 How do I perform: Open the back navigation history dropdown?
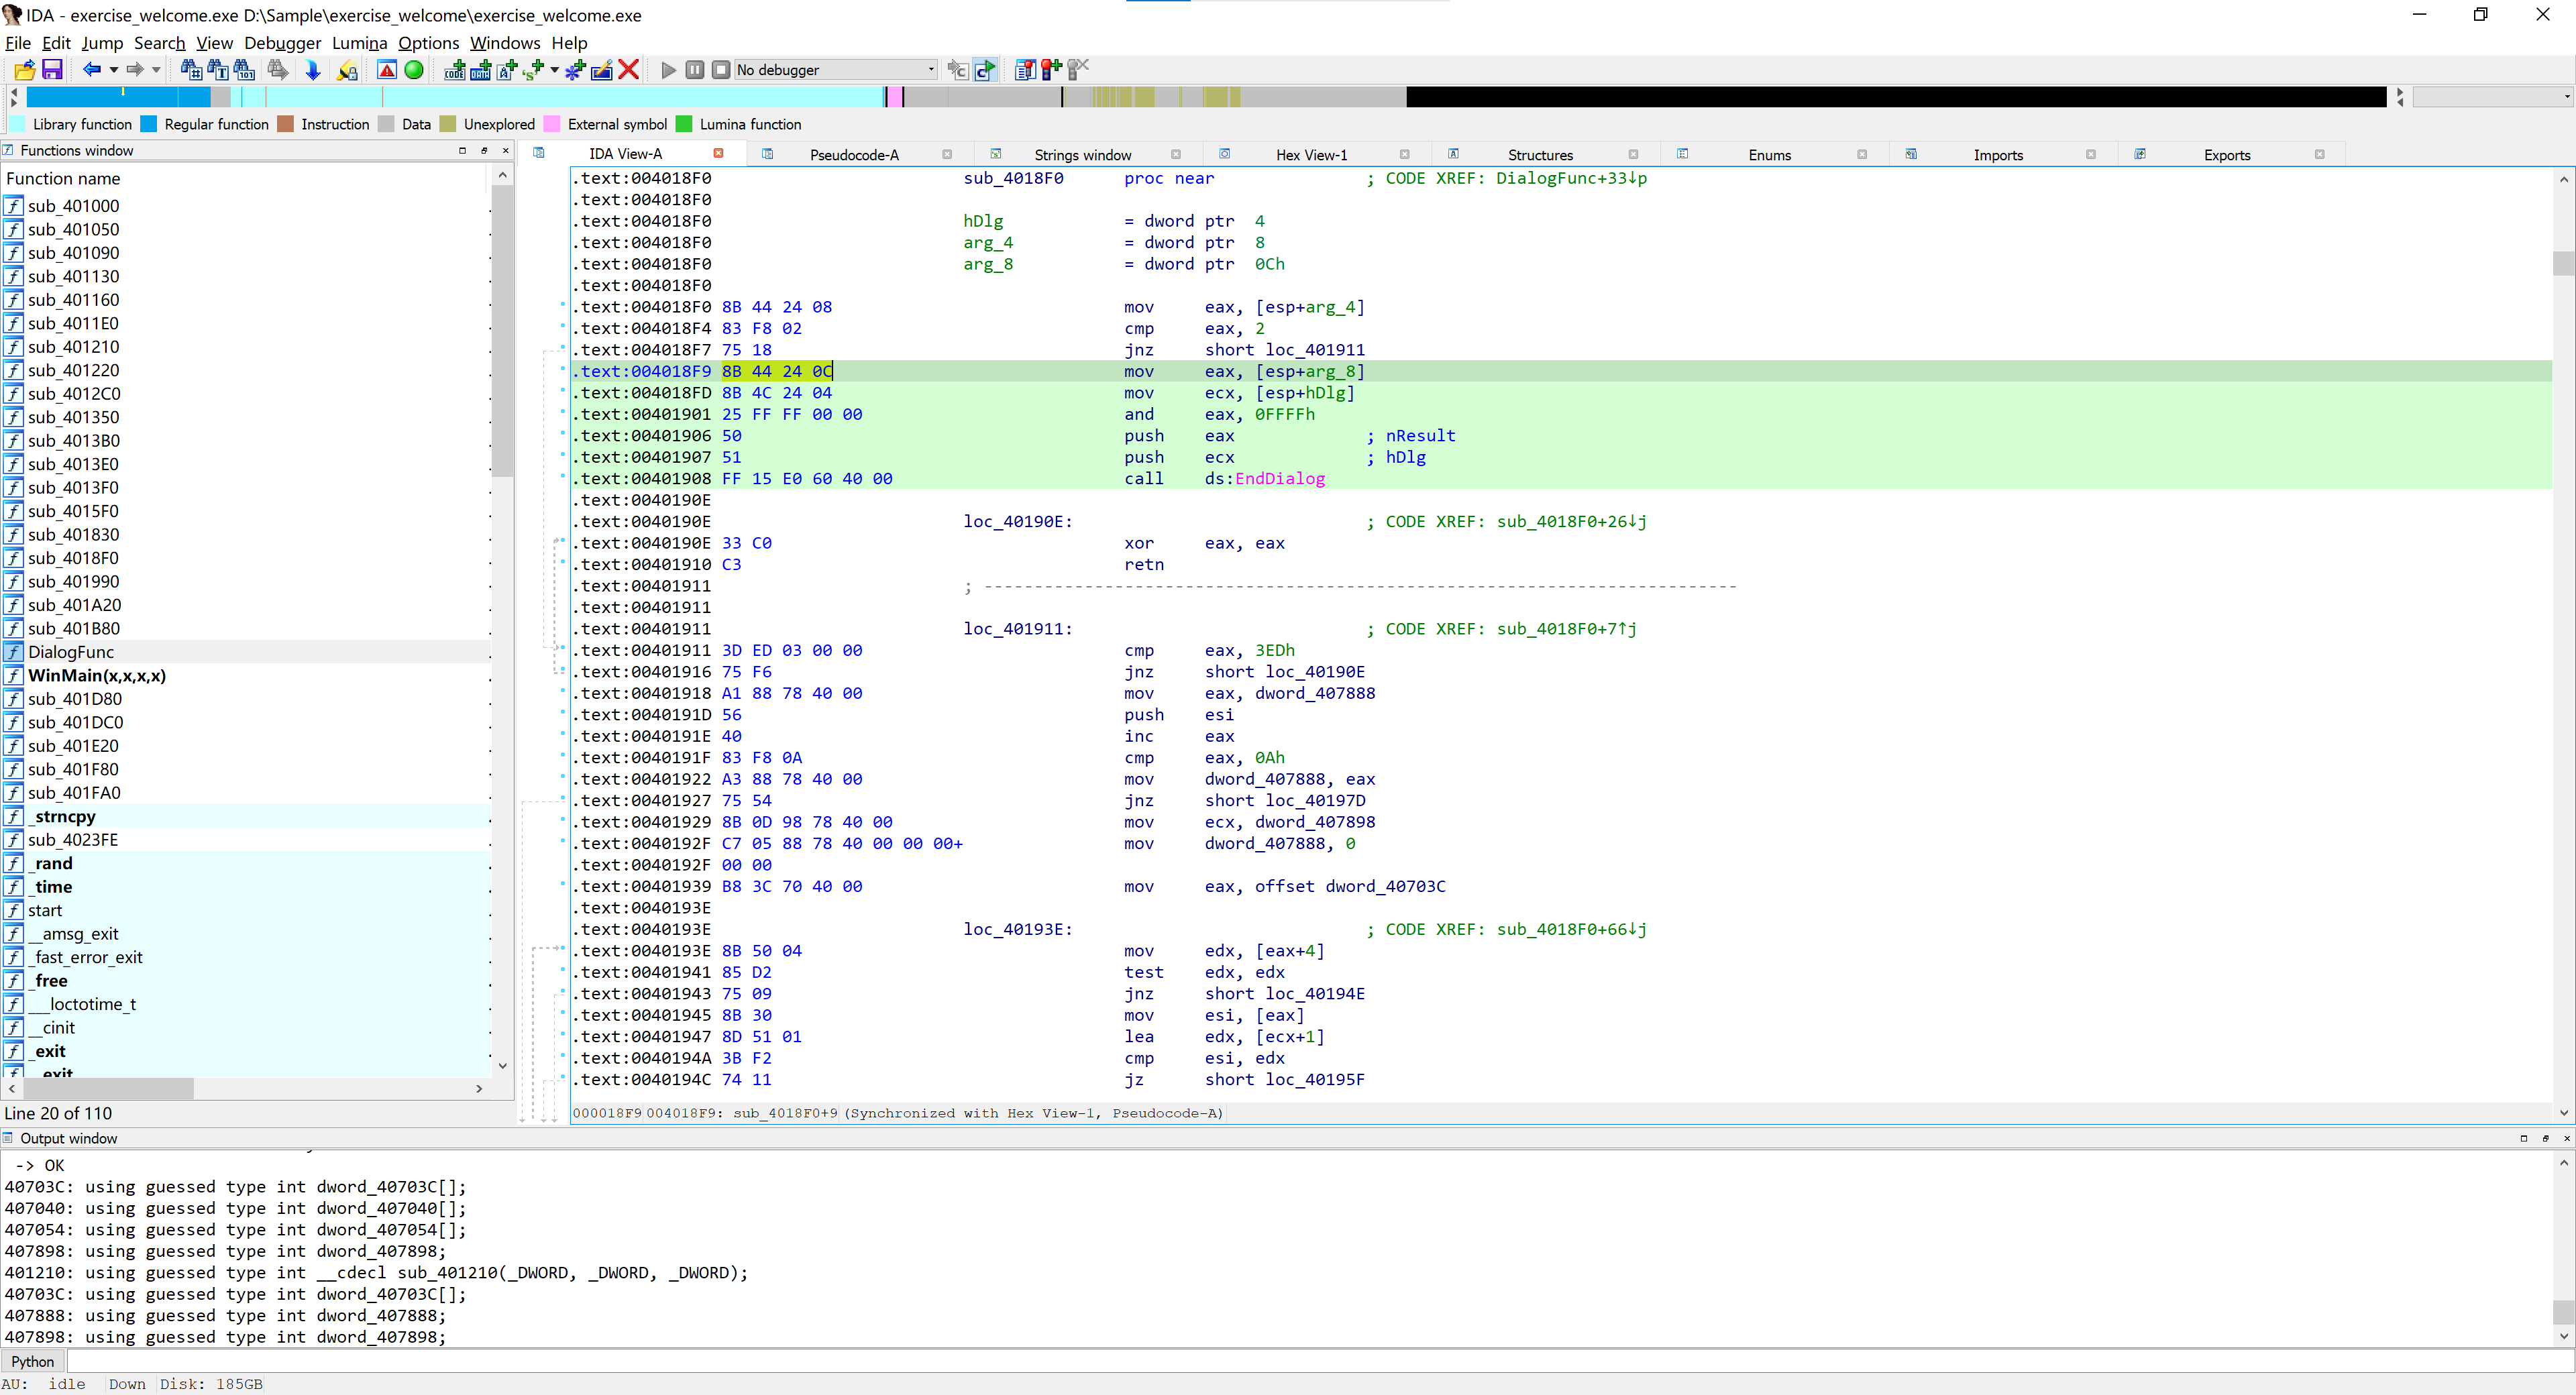point(113,70)
